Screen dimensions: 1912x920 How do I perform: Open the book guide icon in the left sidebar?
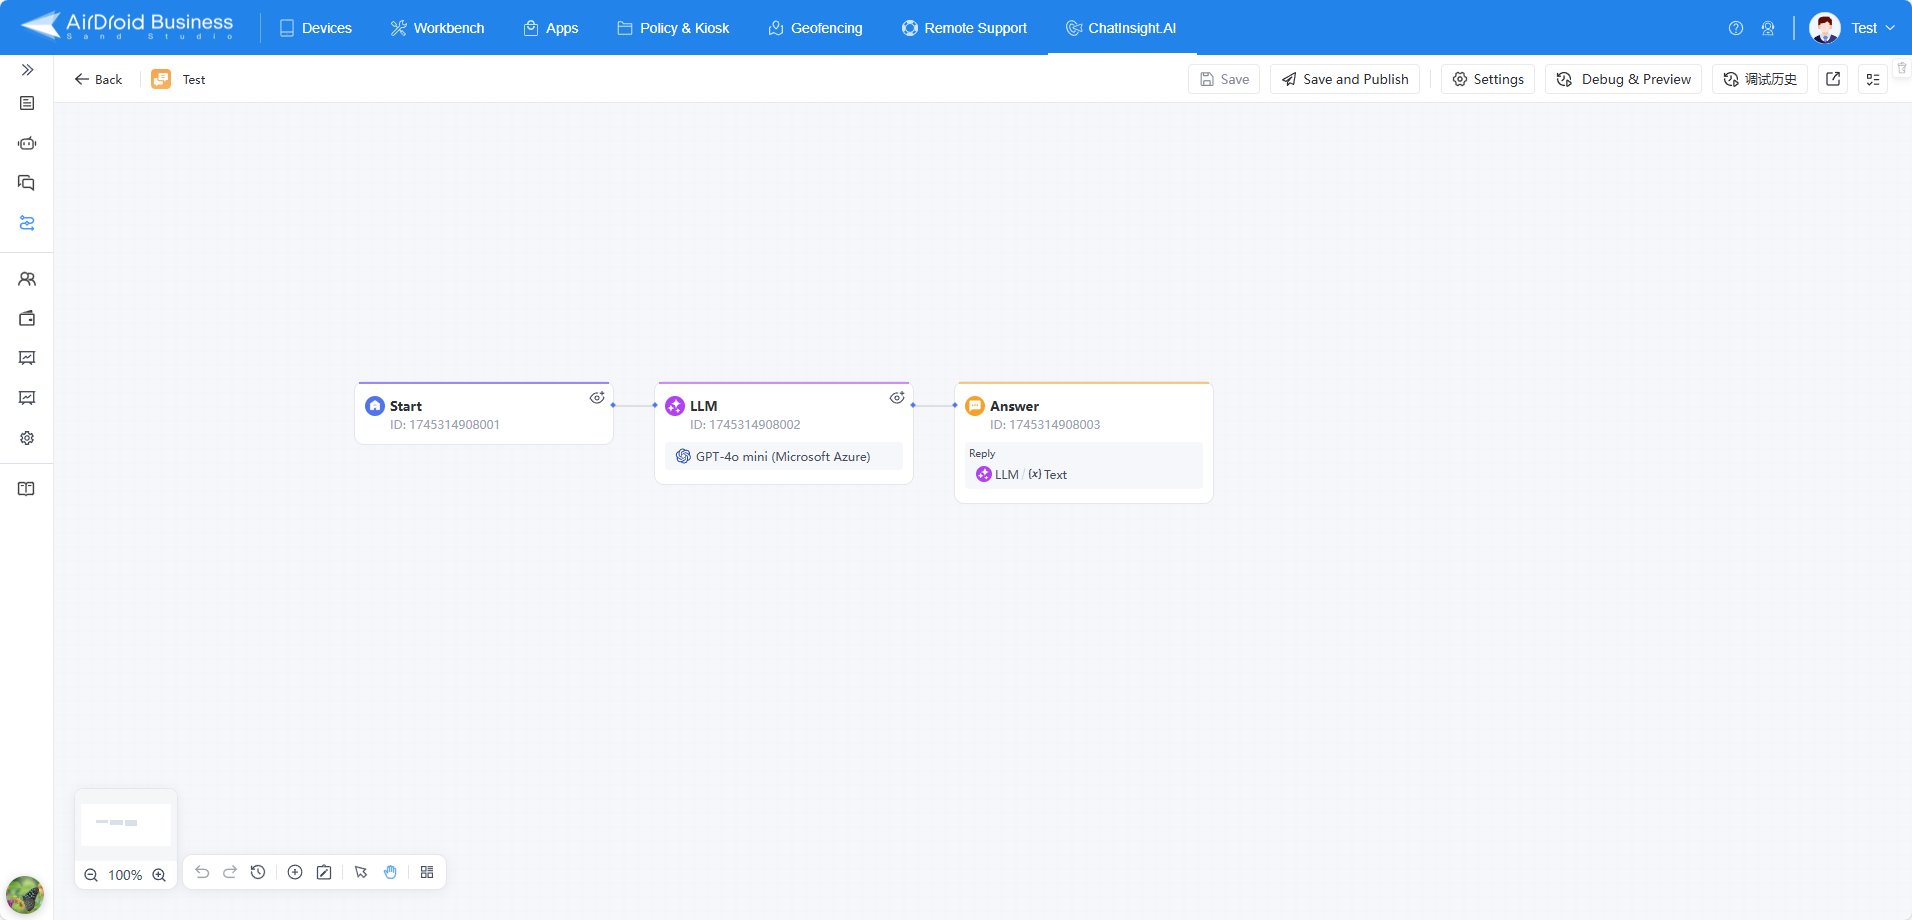click(x=27, y=489)
